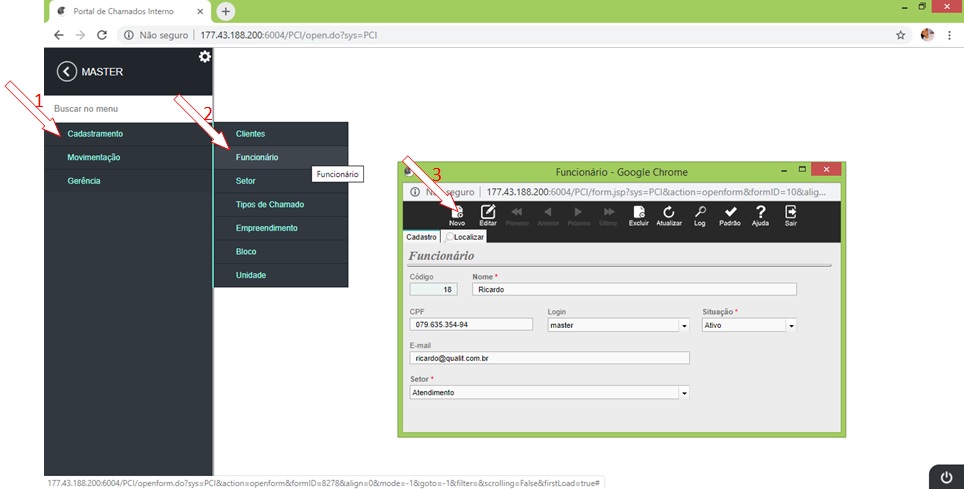Select Empreendimento submenu item

tap(281, 228)
